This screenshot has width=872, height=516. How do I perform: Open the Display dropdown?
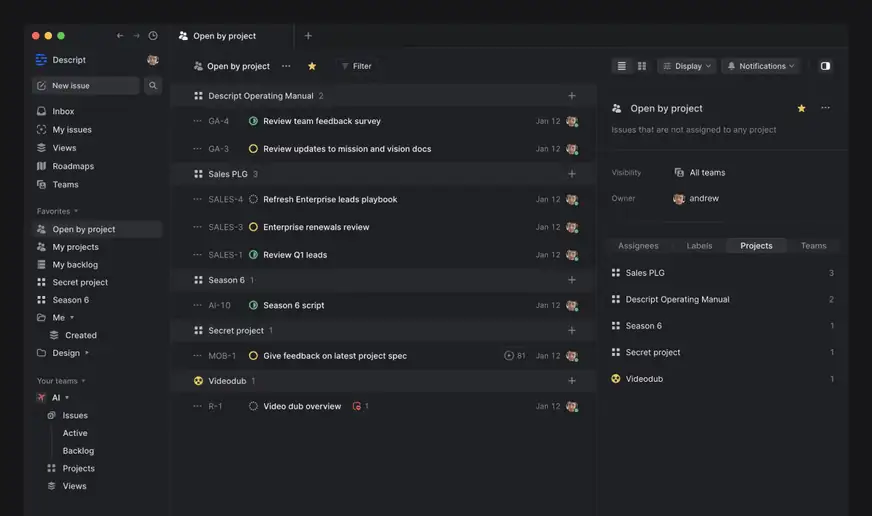click(687, 66)
